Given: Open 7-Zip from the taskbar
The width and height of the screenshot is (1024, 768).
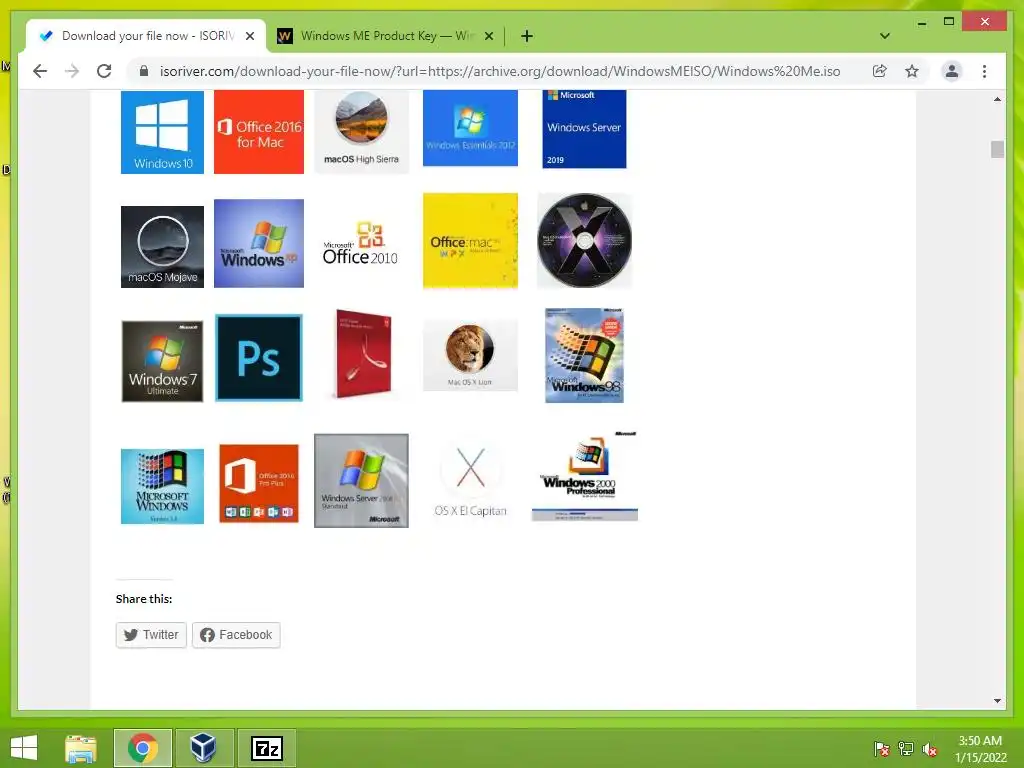Looking at the screenshot, I should pyautogui.click(x=266, y=748).
